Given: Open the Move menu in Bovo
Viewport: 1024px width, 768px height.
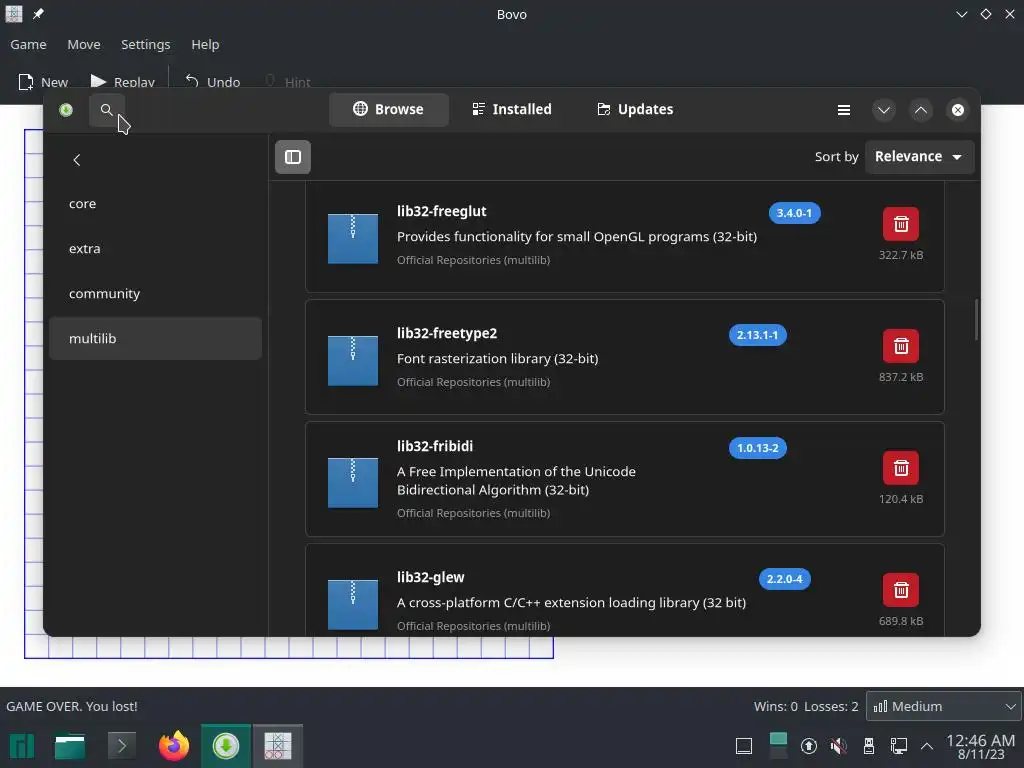Looking at the screenshot, I should click(84, 44).
